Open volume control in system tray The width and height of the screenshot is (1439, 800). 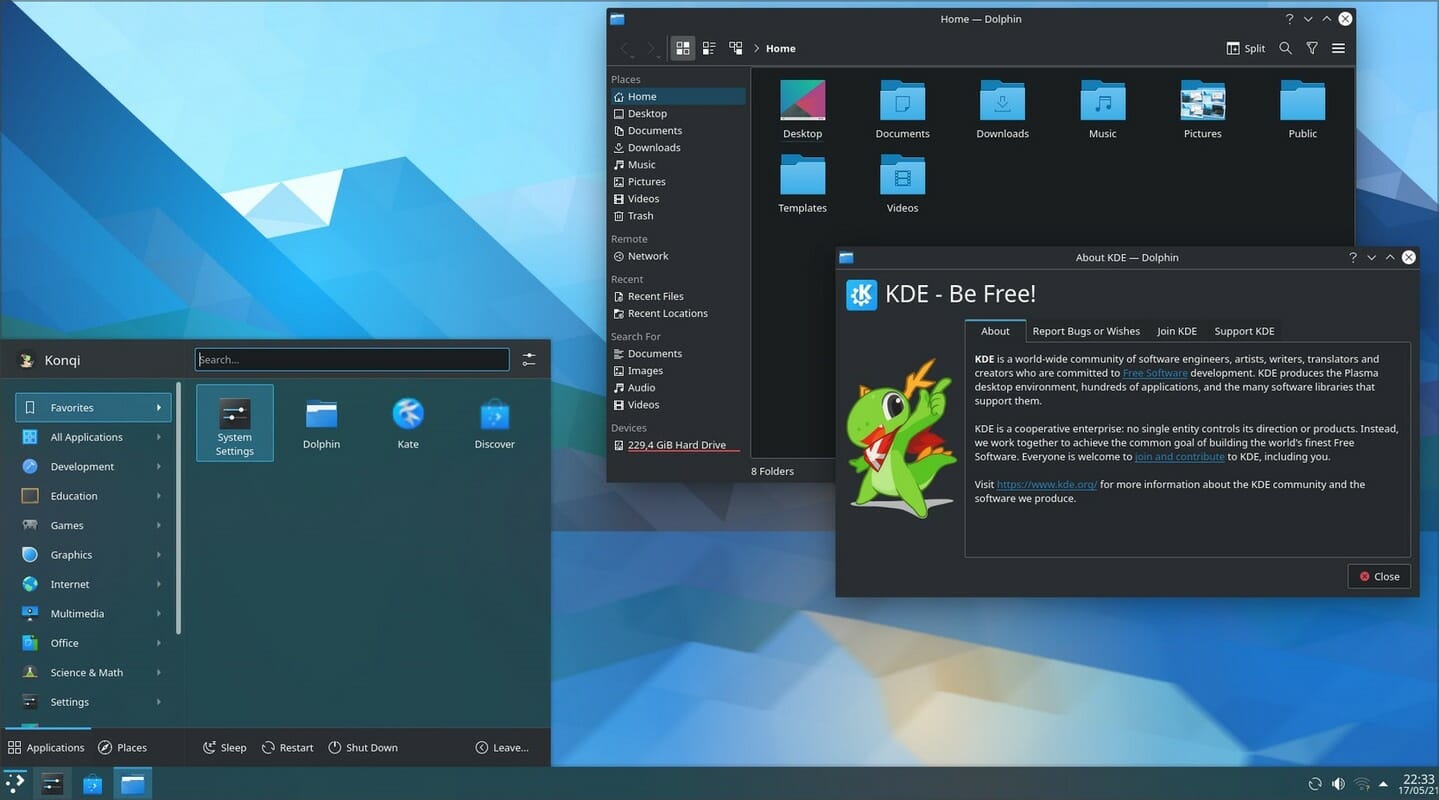point(1338,784)
